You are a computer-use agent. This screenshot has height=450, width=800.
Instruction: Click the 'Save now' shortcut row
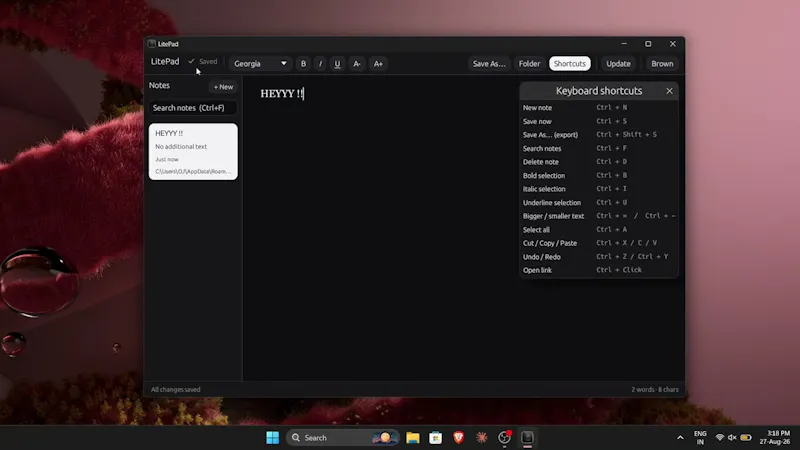(598, 121)
